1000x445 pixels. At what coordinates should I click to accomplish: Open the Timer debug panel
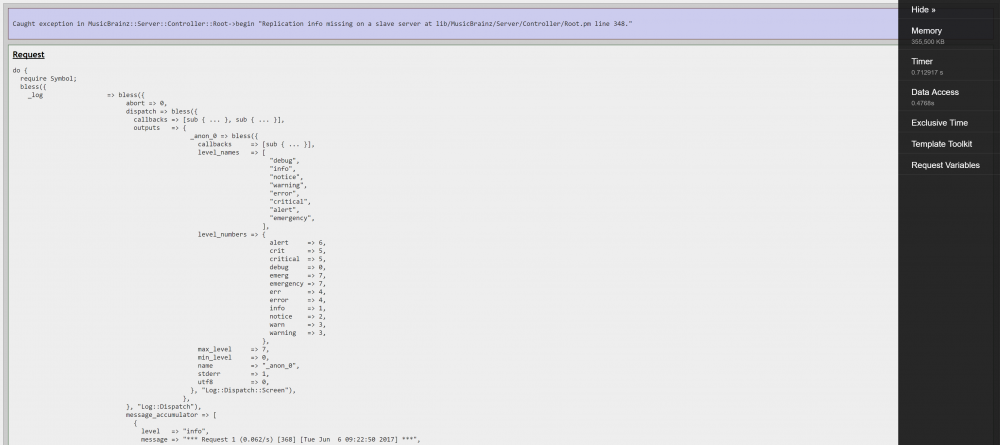coord(922,61)
